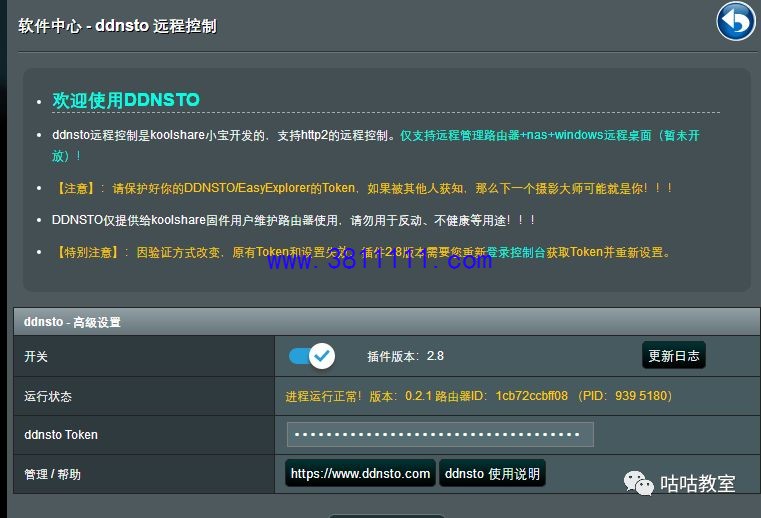This screenshot has width=761, height=518.
Task: Click the 软件中心 - ddnsto 远程控制 title
Action: (117, 26)
